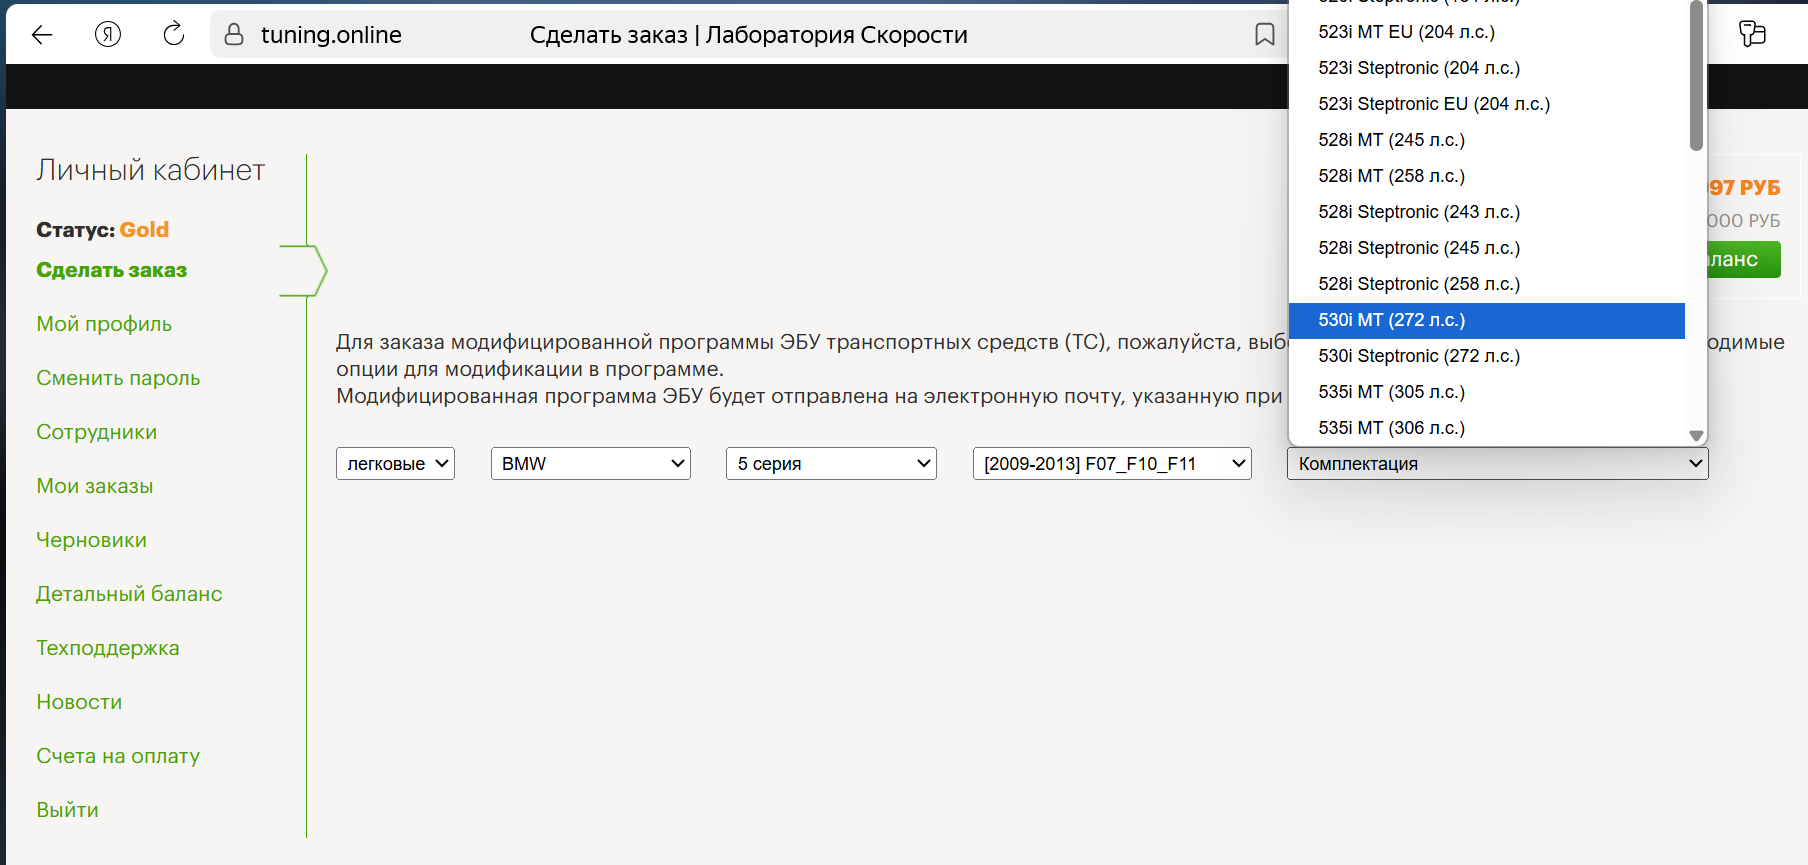Viewport: 1808px width, 865px height.
Task: Go to Мои заказы page
Action: pyautogui.click(x=95, y=486)
